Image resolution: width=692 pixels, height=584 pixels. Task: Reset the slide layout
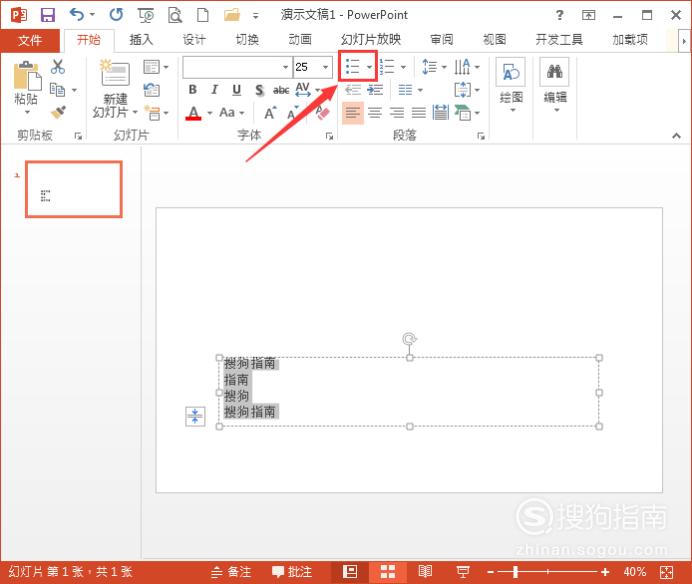[x=151, y=90]
